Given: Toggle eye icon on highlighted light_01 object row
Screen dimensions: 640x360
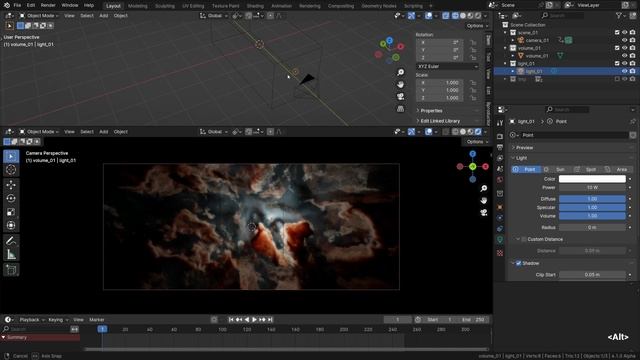Looking at the screenshot, I should [x=624, y=71].
